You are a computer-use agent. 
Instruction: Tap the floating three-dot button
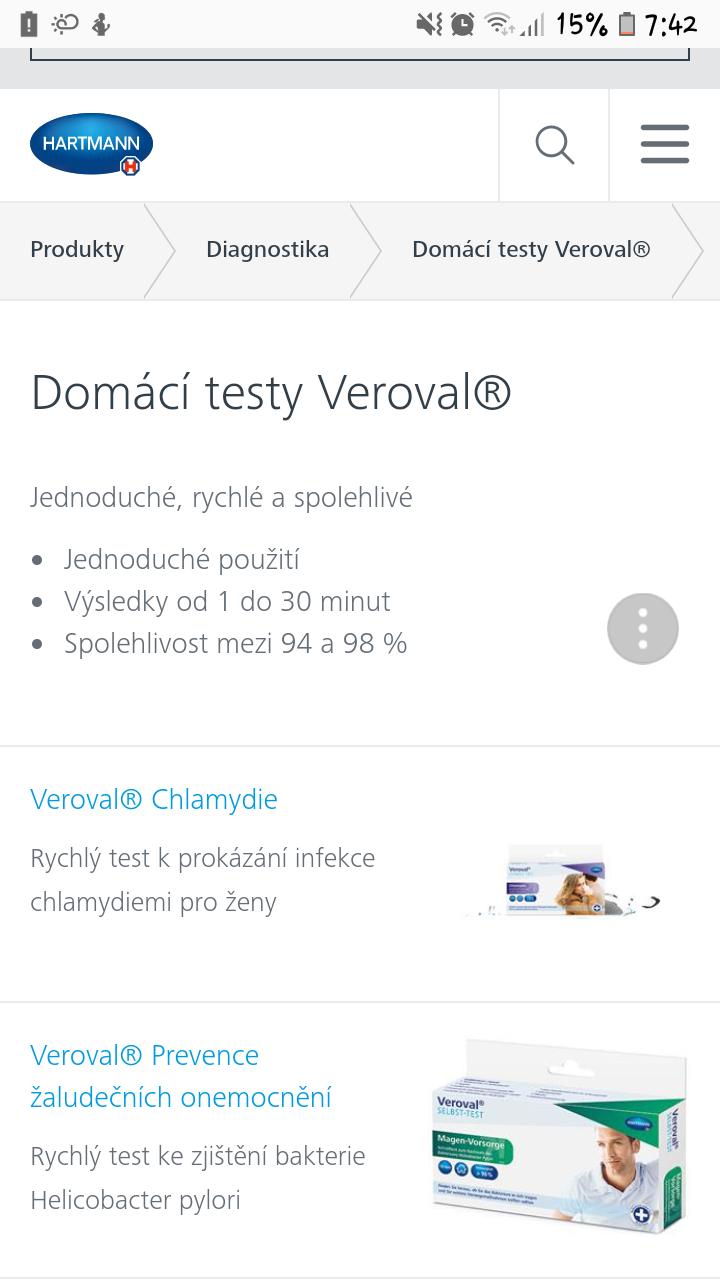[643, 629]
